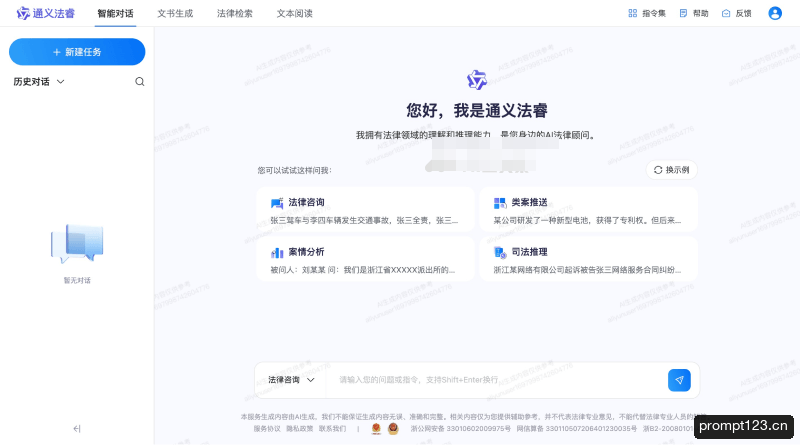Start a new task with 新建任务

pos(77,52)
